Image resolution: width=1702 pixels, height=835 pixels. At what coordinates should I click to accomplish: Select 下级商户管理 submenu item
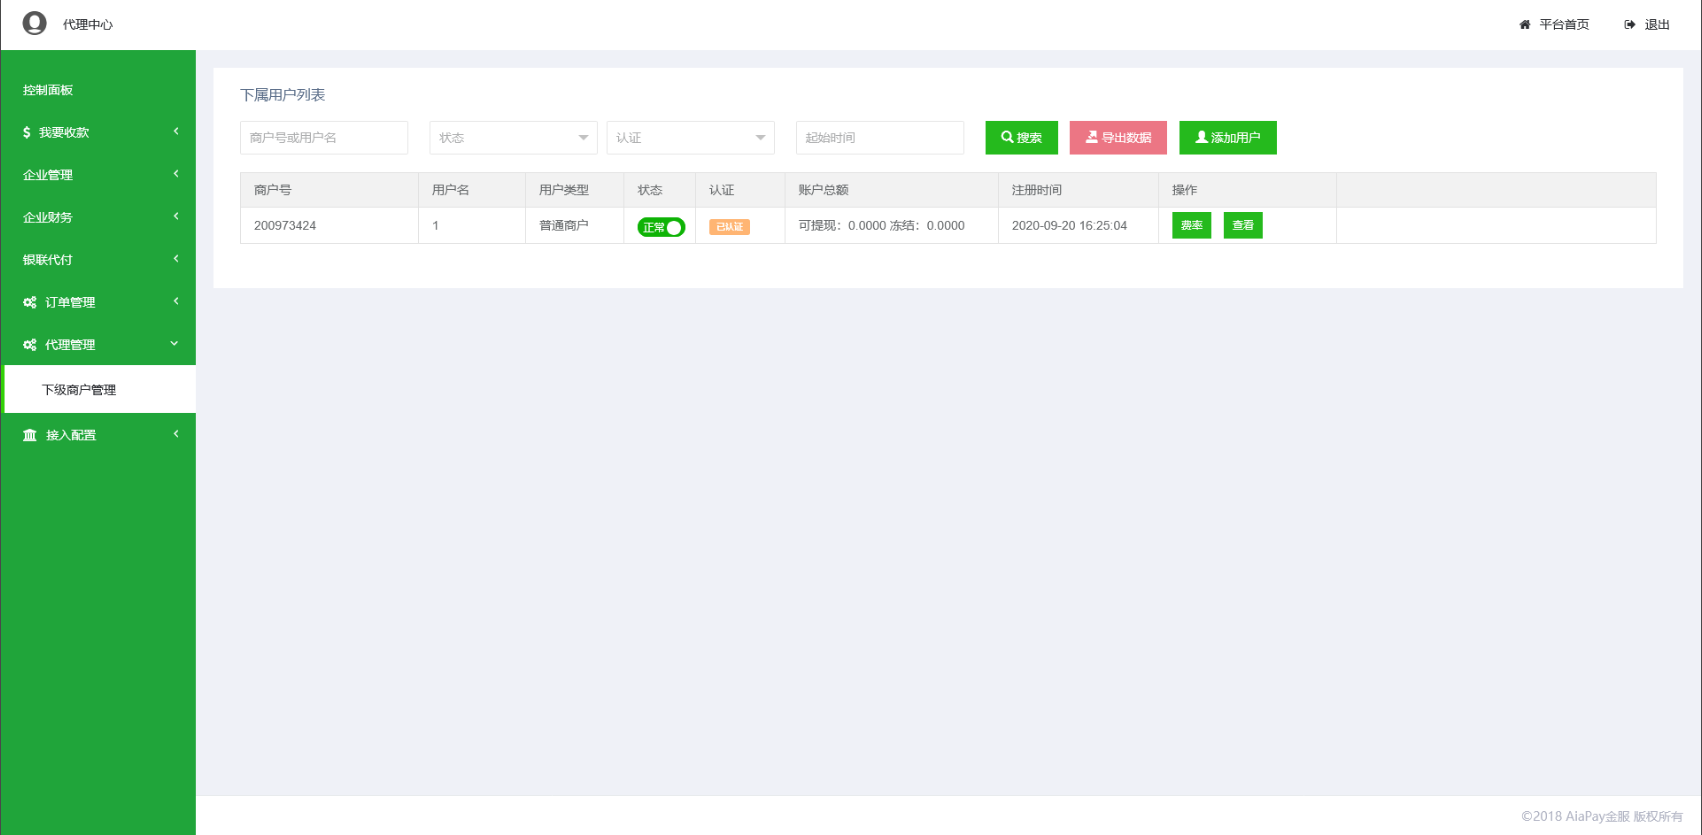pos(79,390)
